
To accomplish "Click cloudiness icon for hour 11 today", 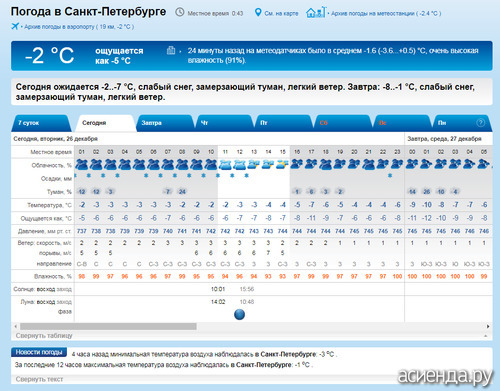I will (x=225, y=164).
